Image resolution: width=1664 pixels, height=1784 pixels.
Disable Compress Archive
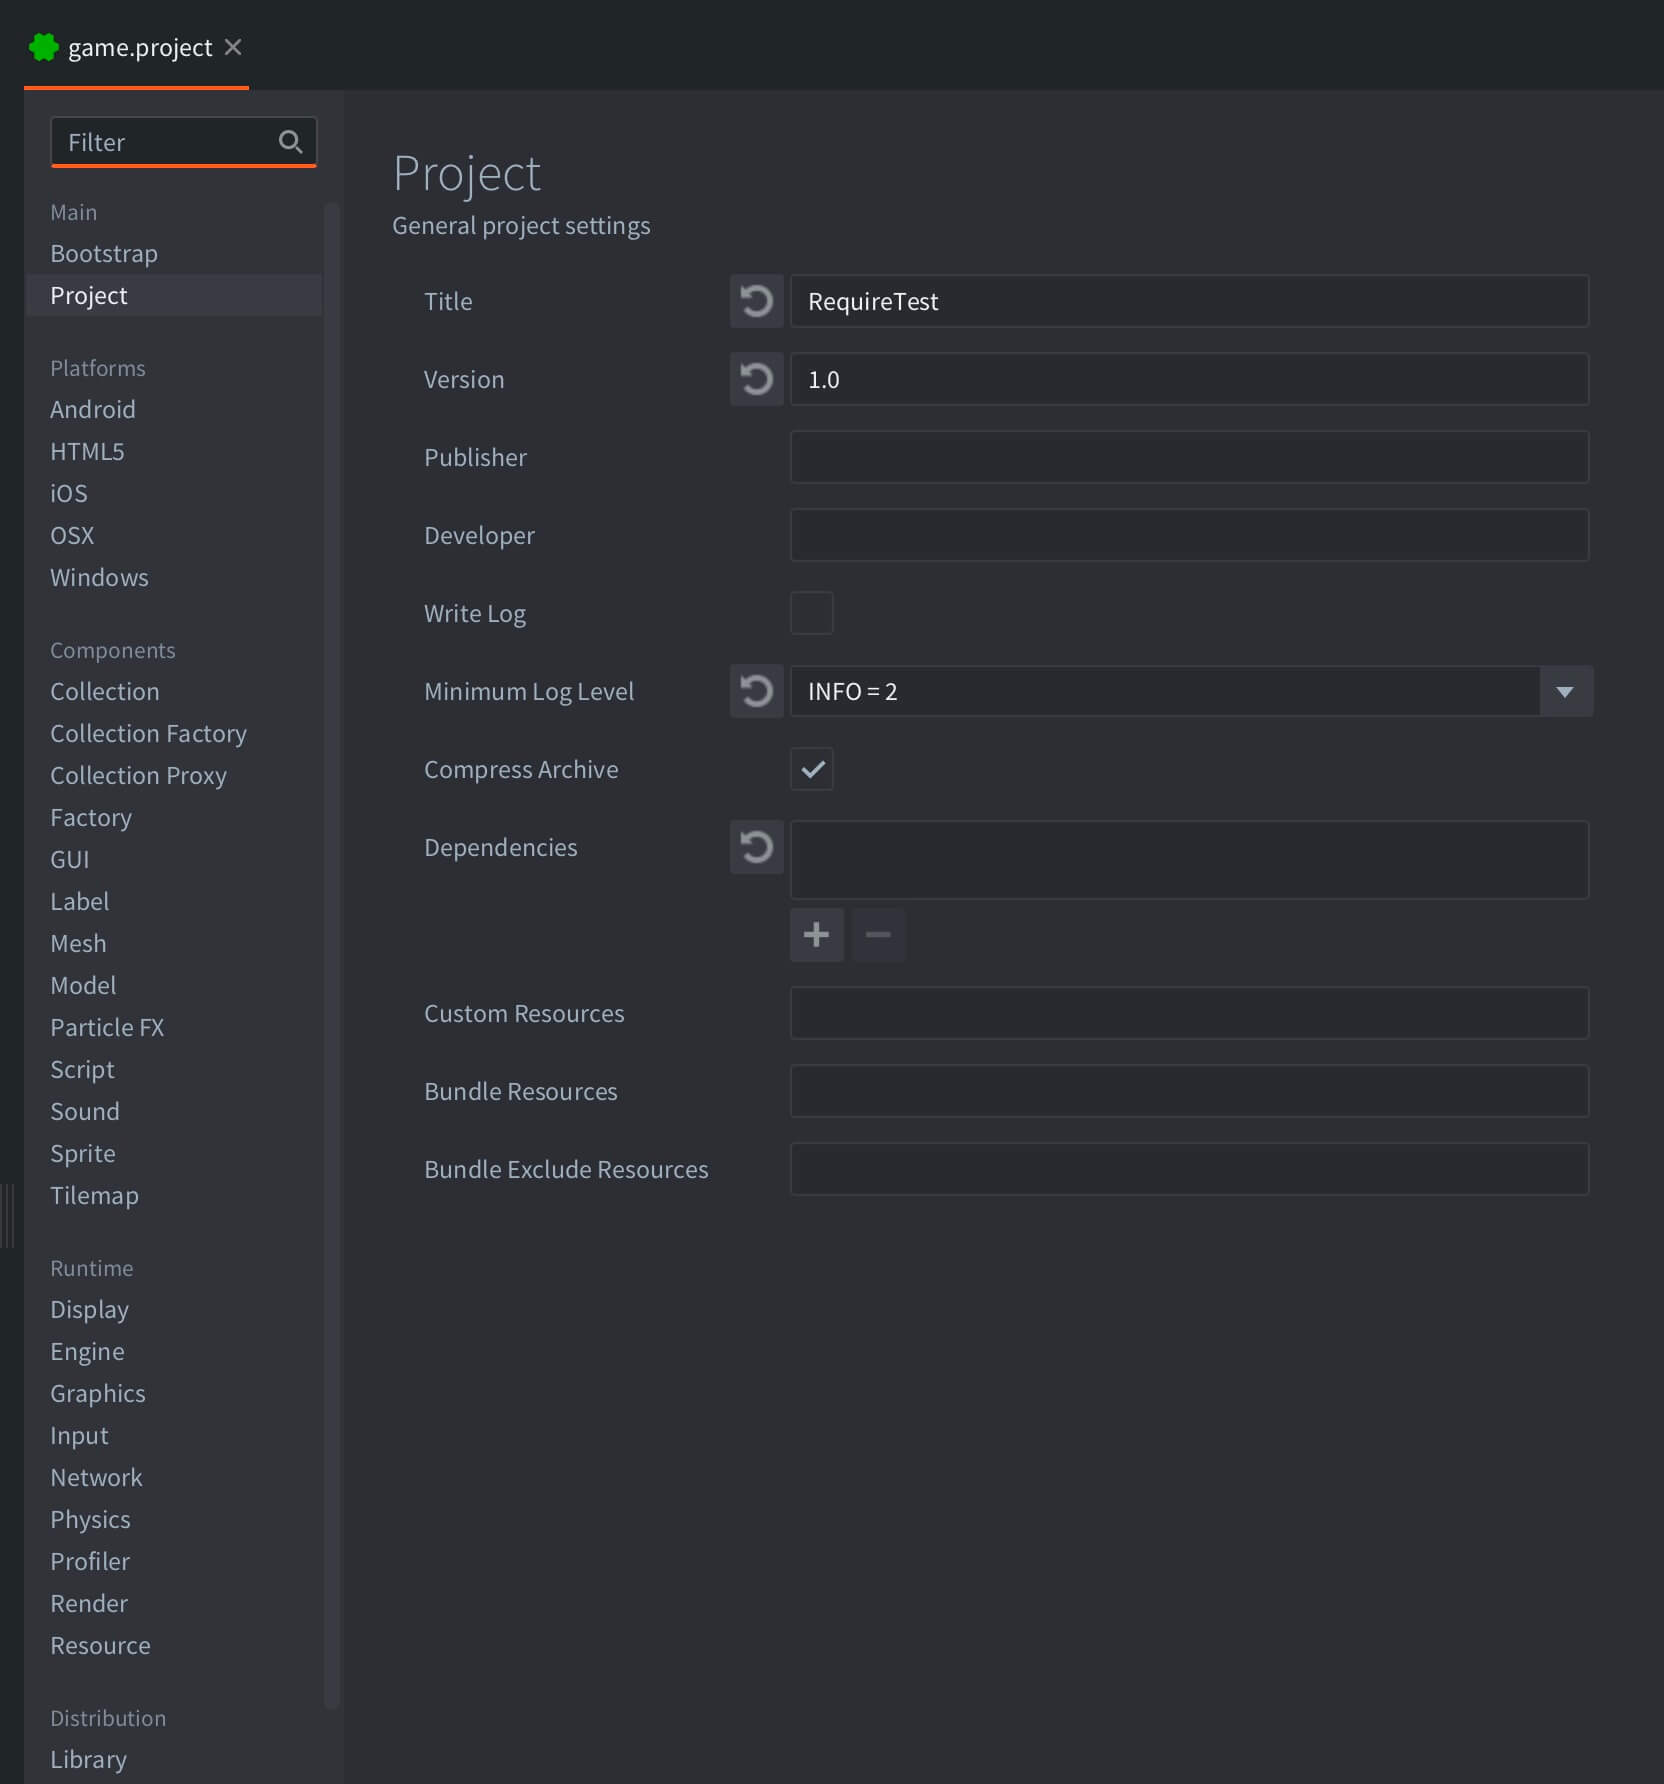(811, 769)
